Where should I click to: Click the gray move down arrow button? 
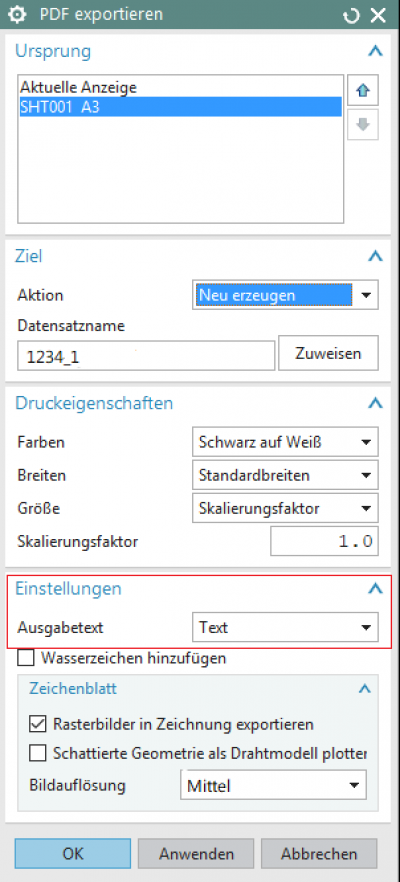click(x=363, y=124)
